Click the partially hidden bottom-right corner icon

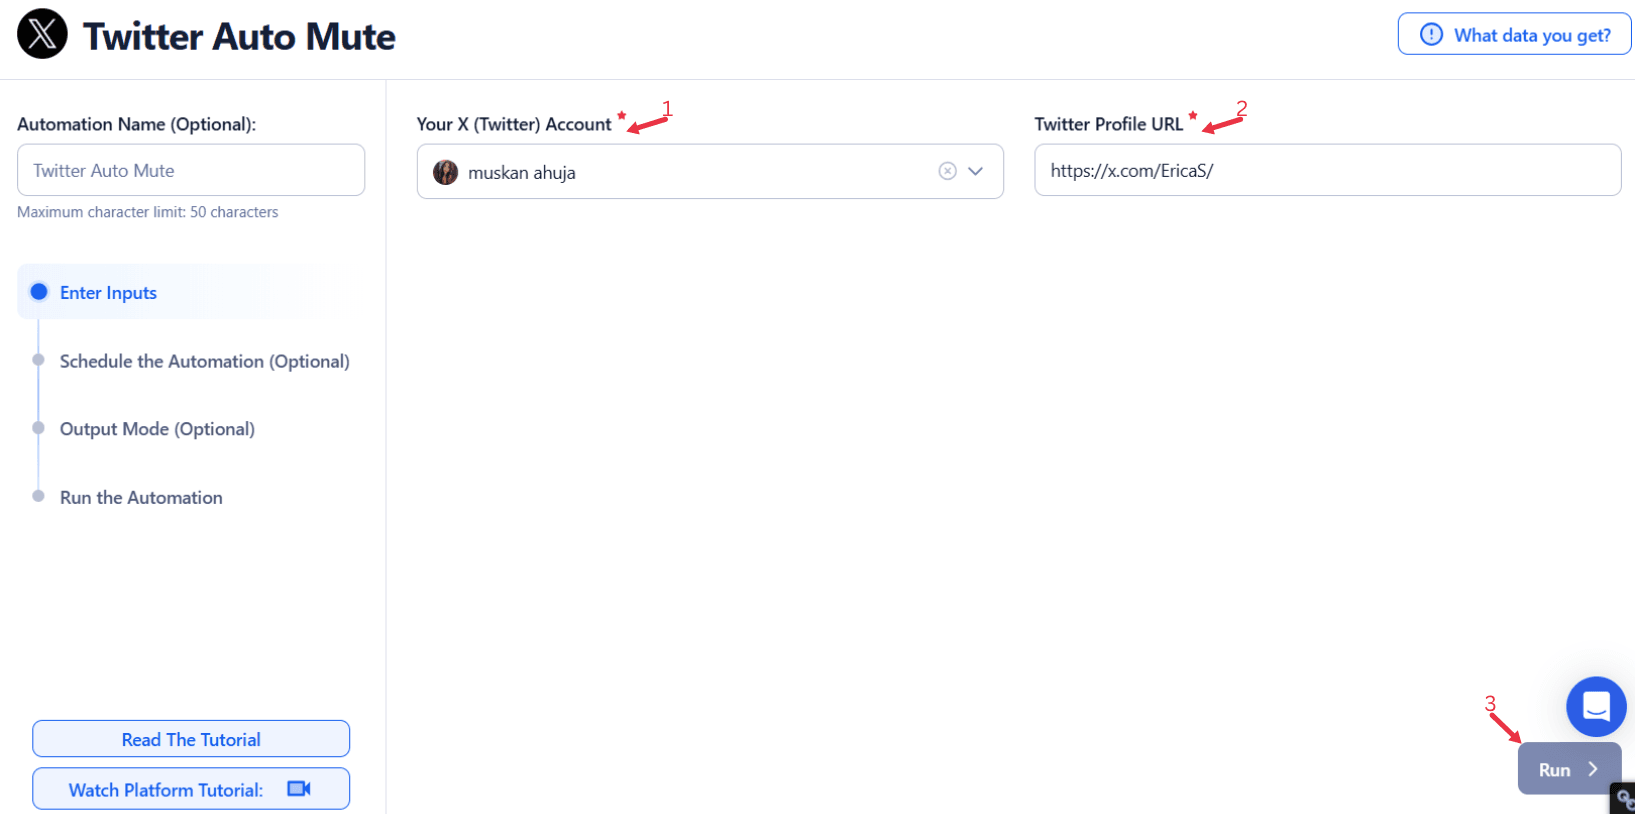coord(1623,799)
